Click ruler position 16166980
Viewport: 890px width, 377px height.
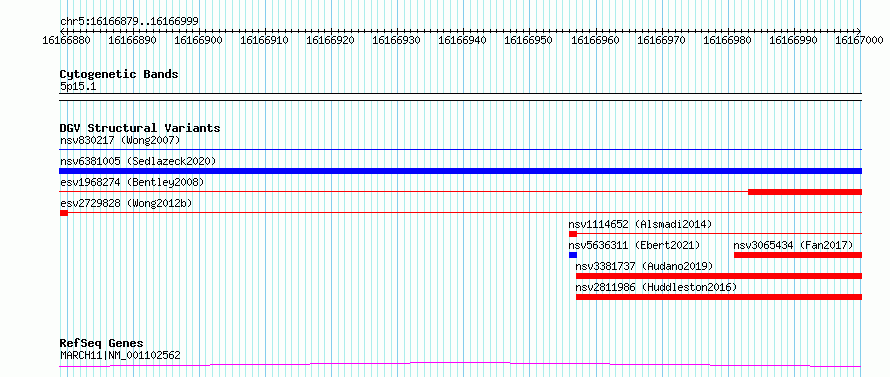click(728, 40)
